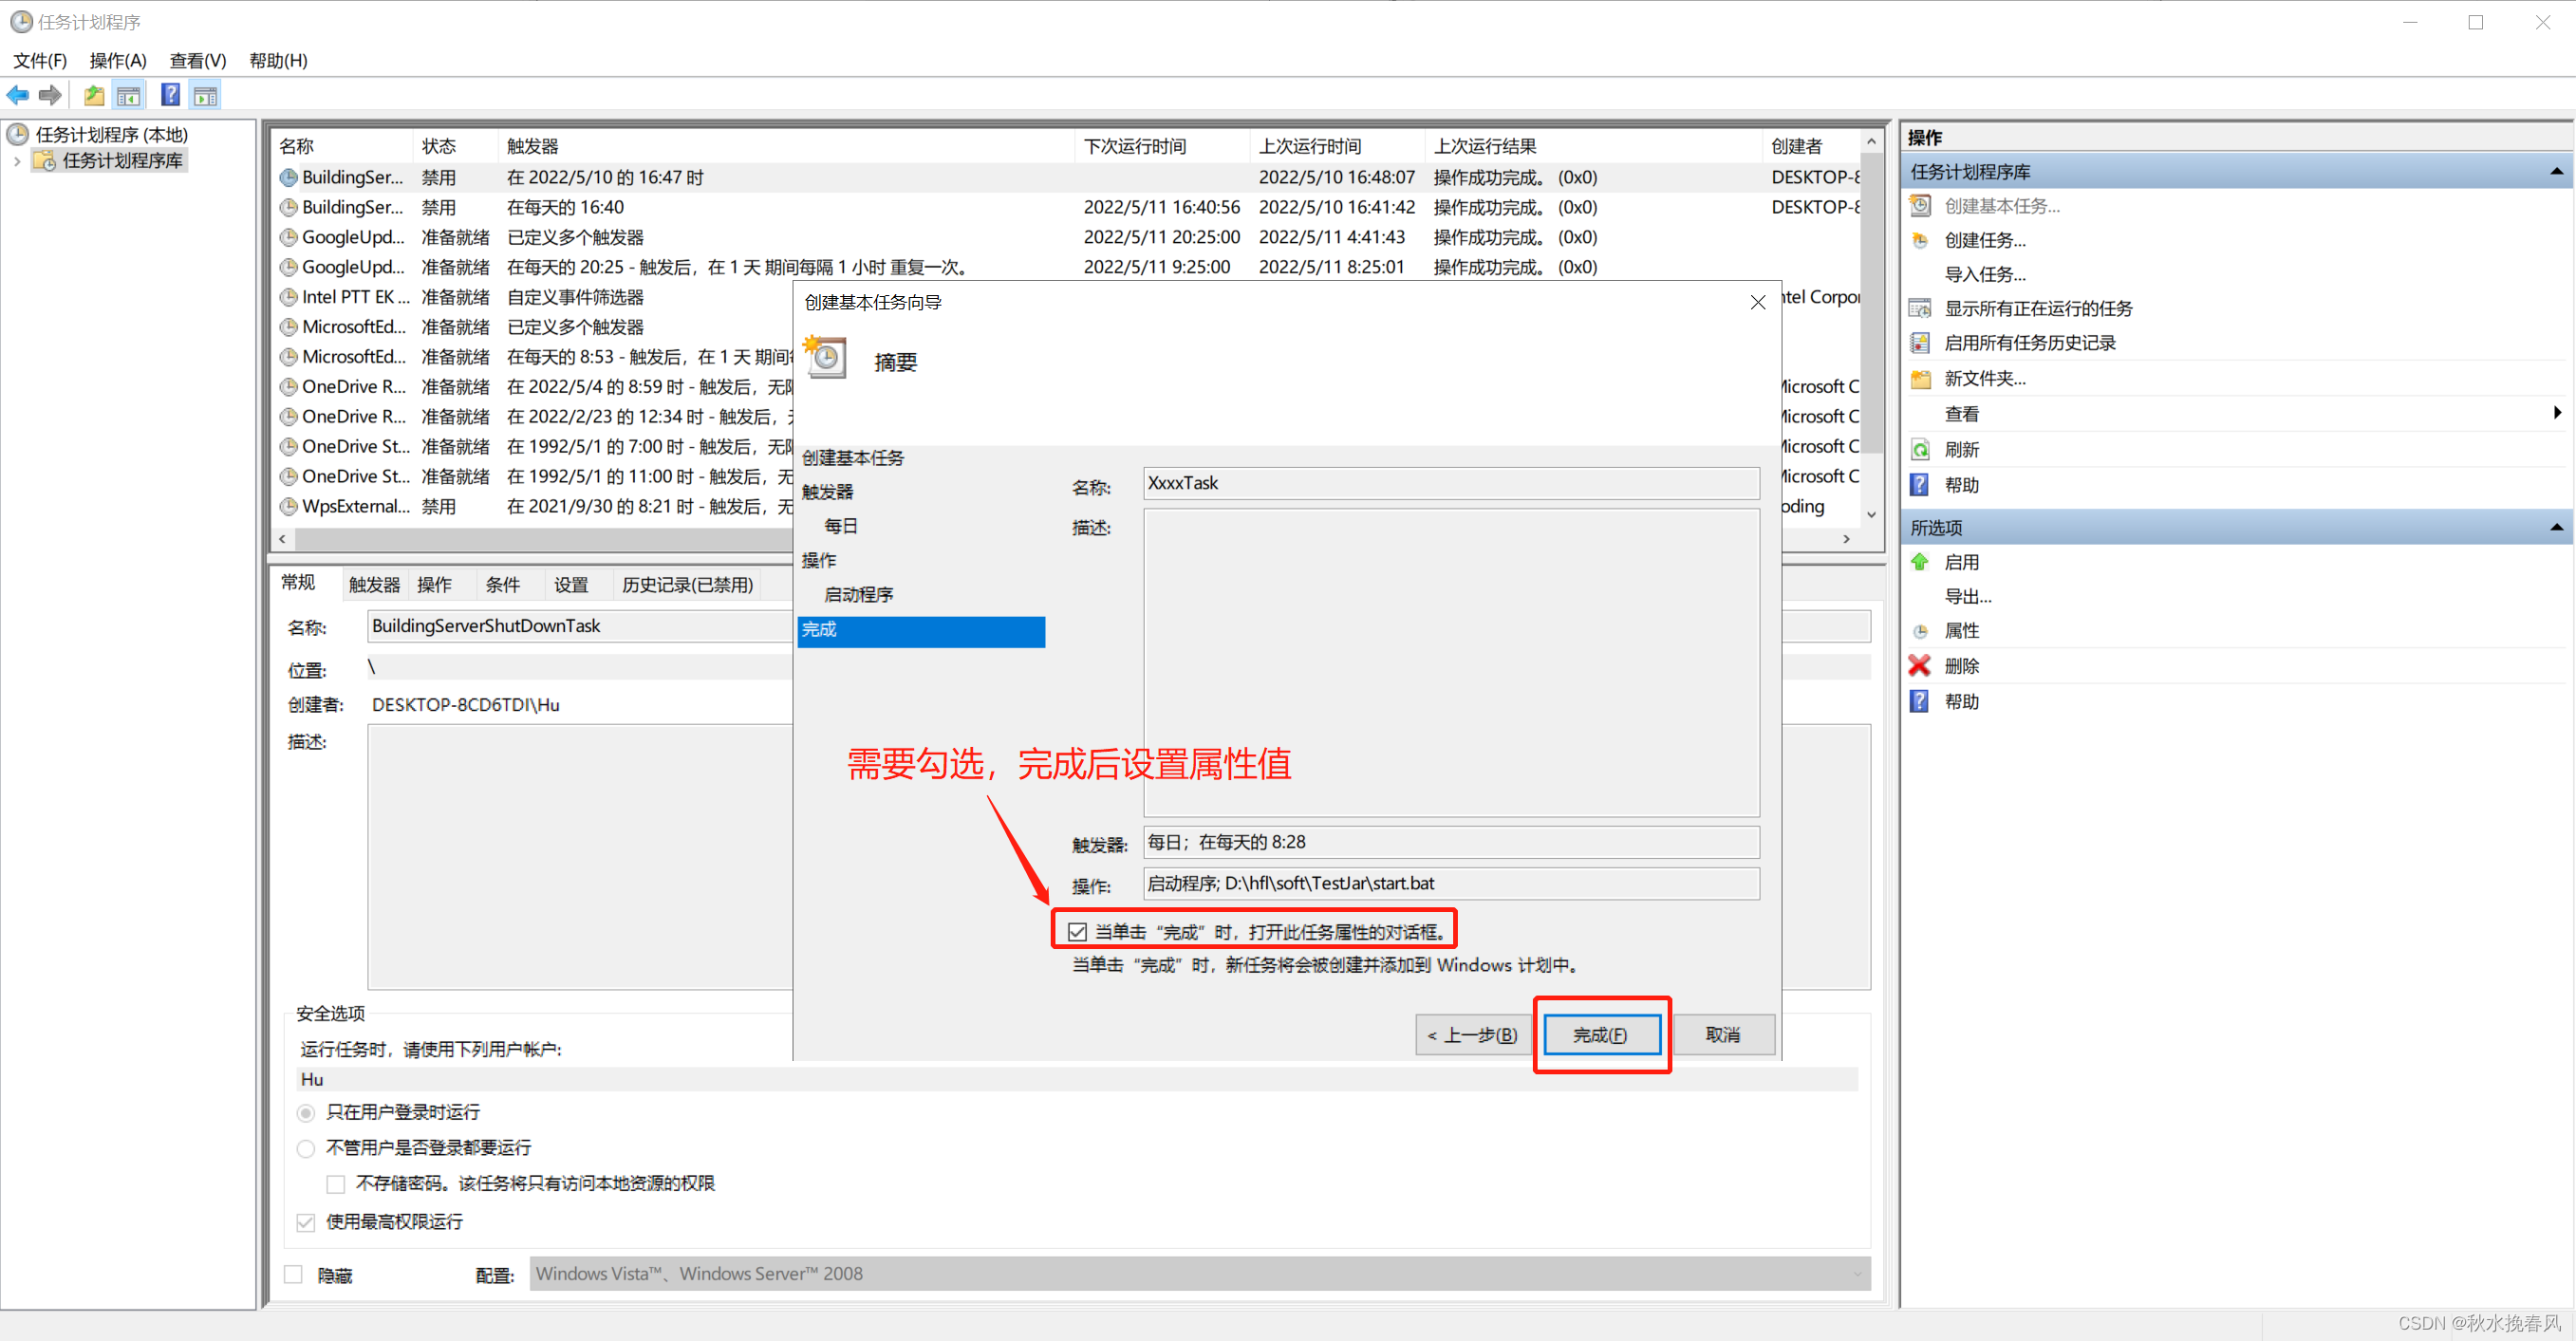
Task: Click the Create Basic Task icon in Actions
Action: click(x=1920, y=206)
